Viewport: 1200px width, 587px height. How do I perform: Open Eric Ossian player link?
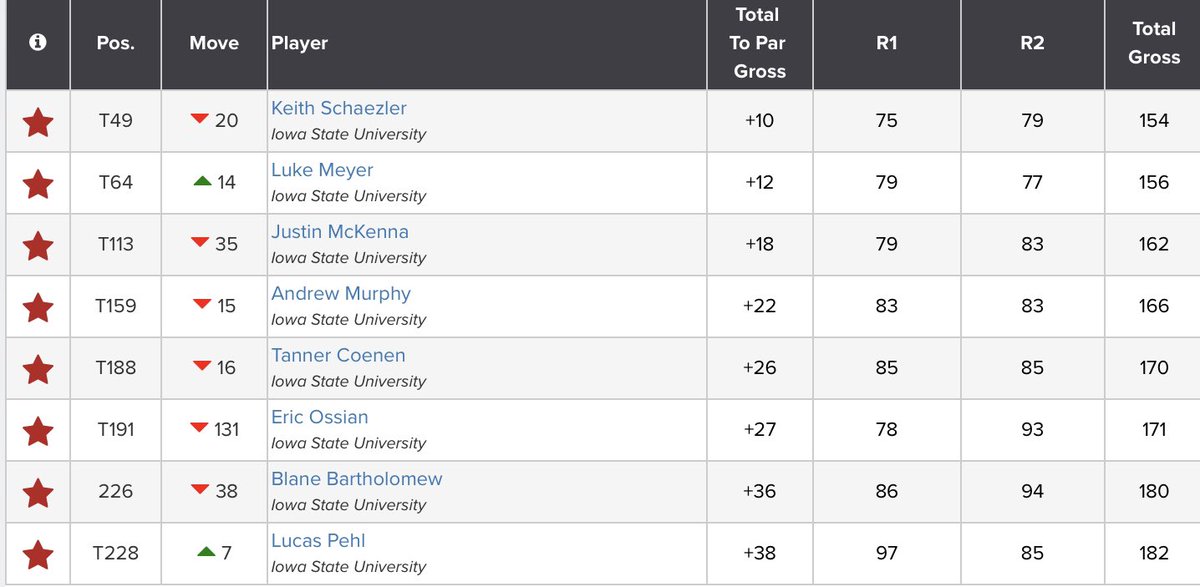coord(320,417)
